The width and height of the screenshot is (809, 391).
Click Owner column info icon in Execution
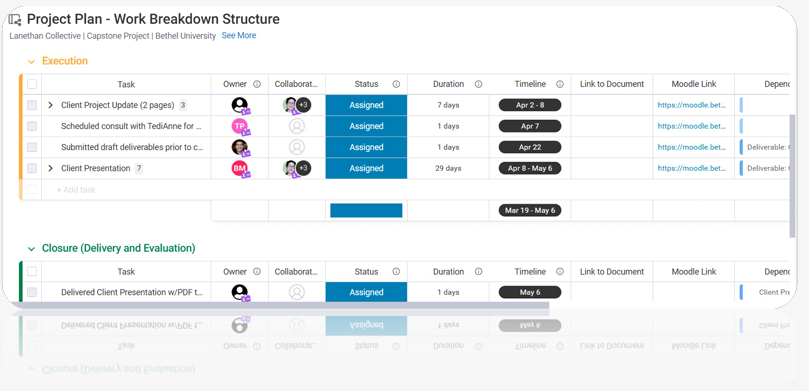click(257, 84)
